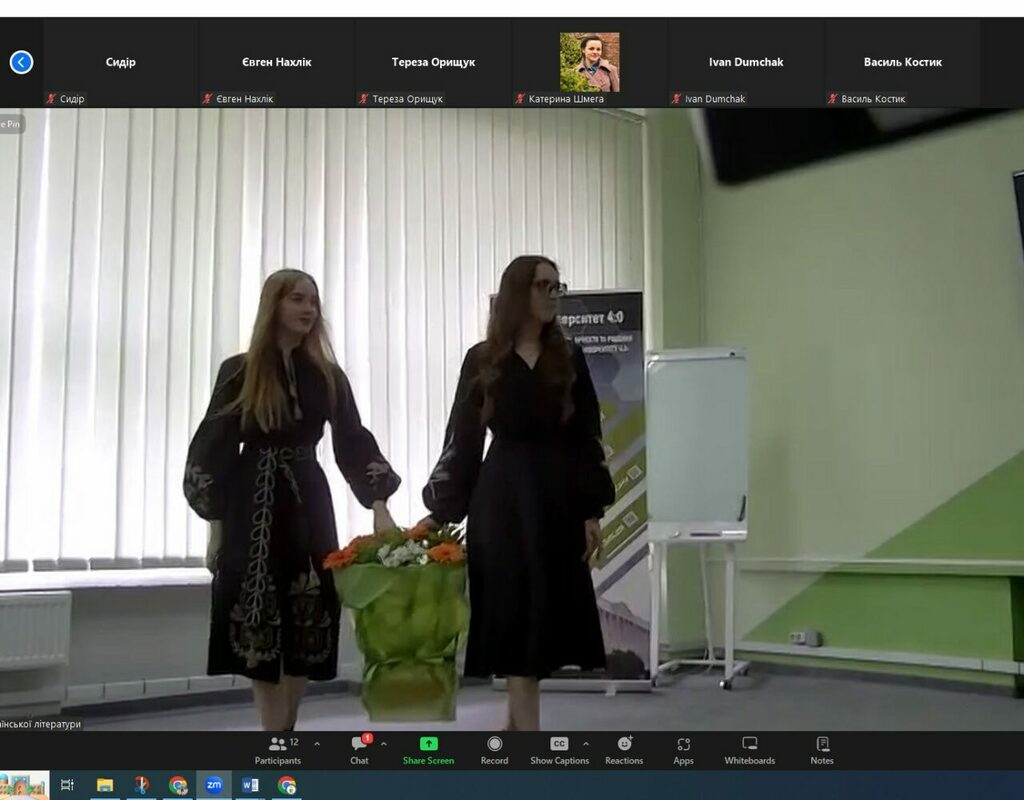
Task: Select the Ivan Dumchak participant tile
Action: [746, 62]
